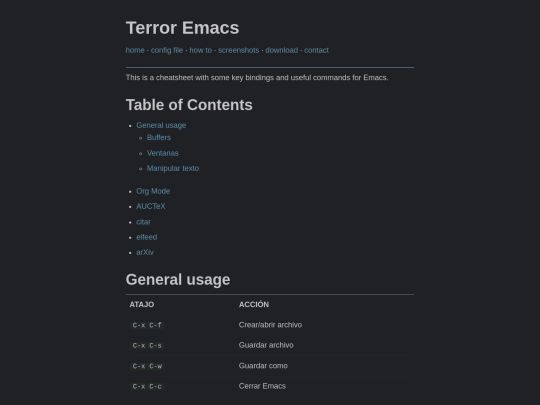Click the contact navigation link
540x405 pixels.
[316, 50]
